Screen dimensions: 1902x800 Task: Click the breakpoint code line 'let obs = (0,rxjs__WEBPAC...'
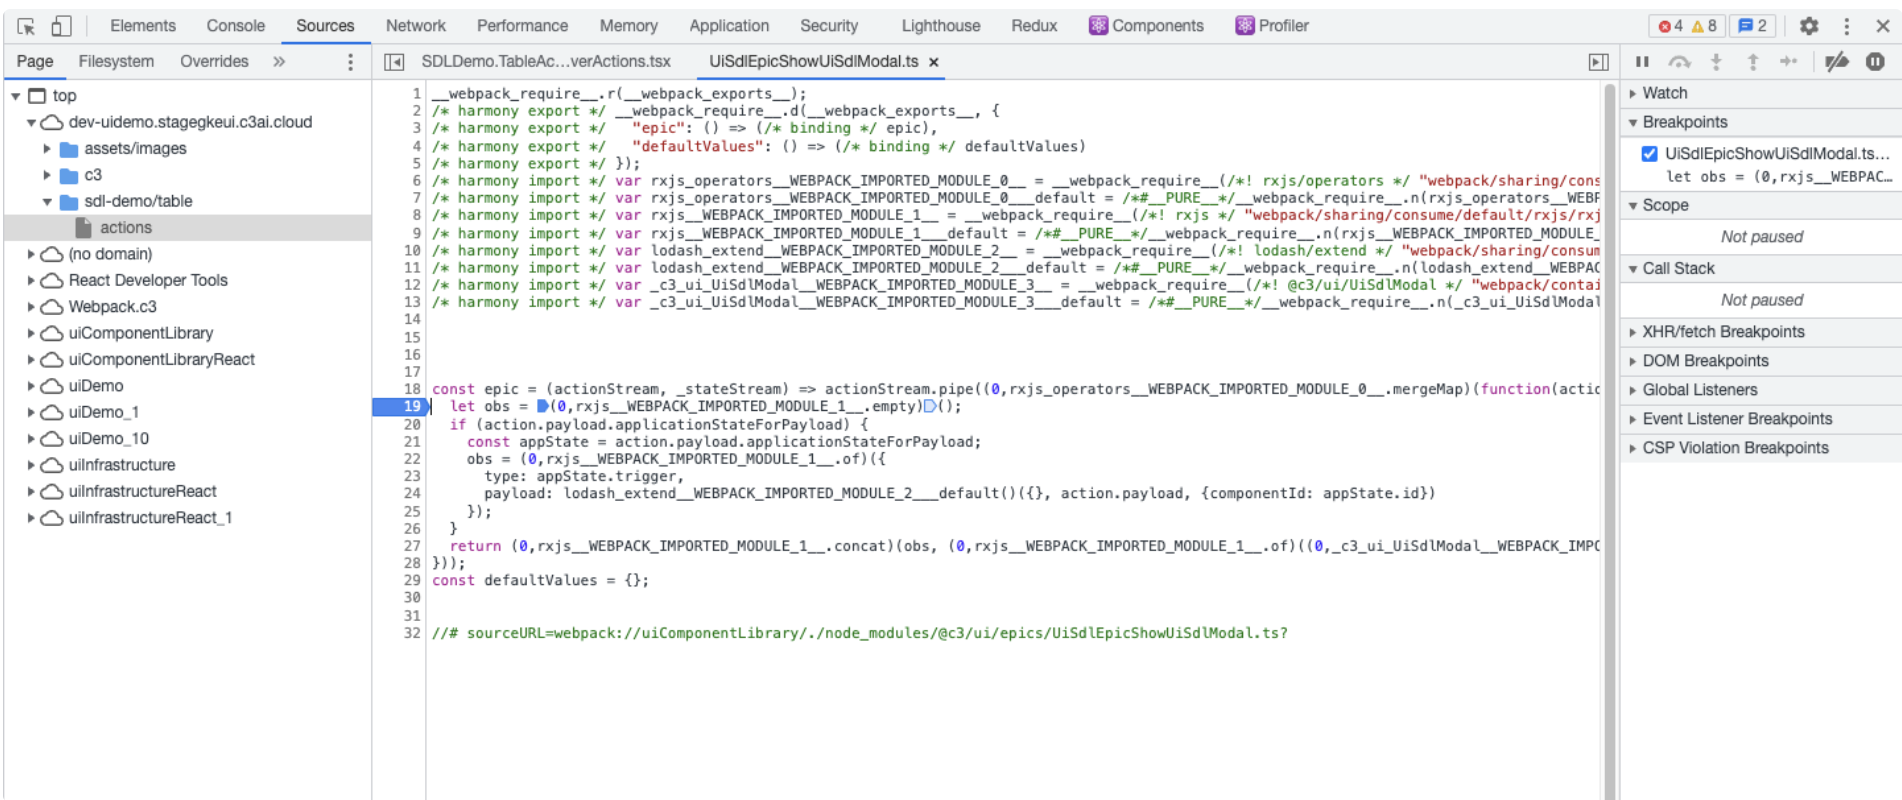pyautogui.click(x=1778, y=177)
